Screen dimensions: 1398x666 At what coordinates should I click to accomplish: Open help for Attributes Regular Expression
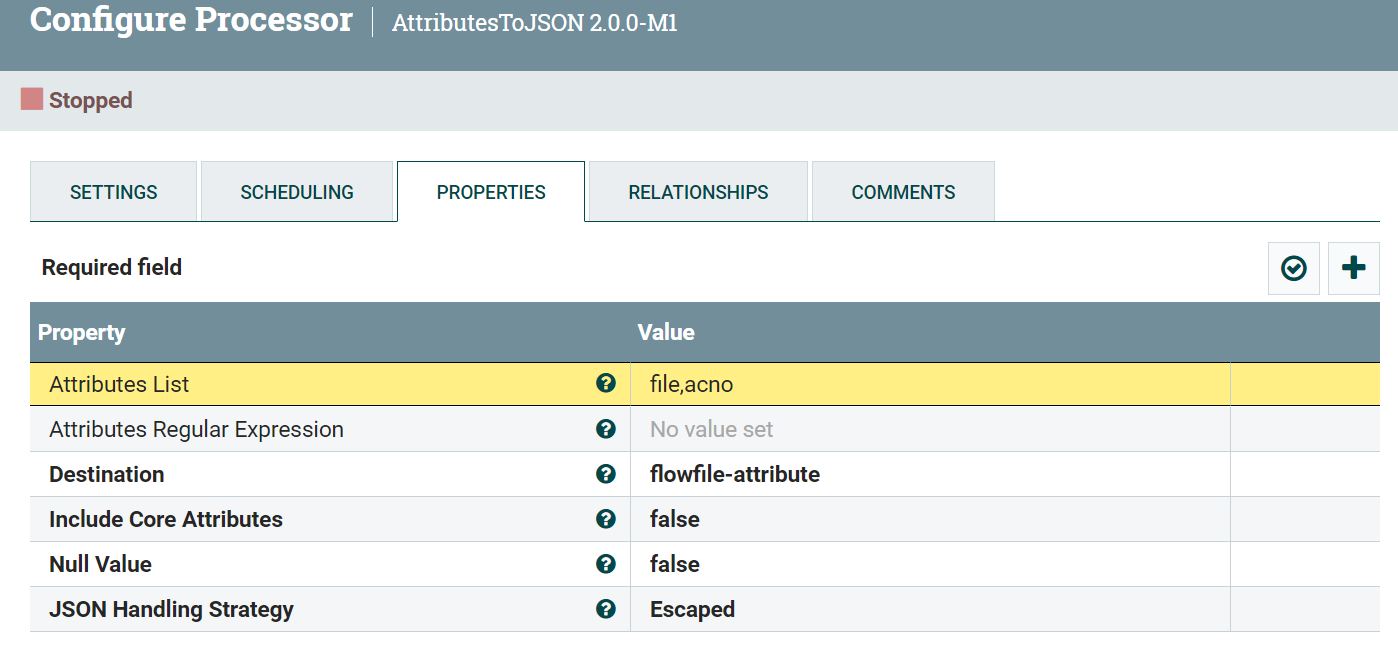pyautogui.click(x=605, y=429)
